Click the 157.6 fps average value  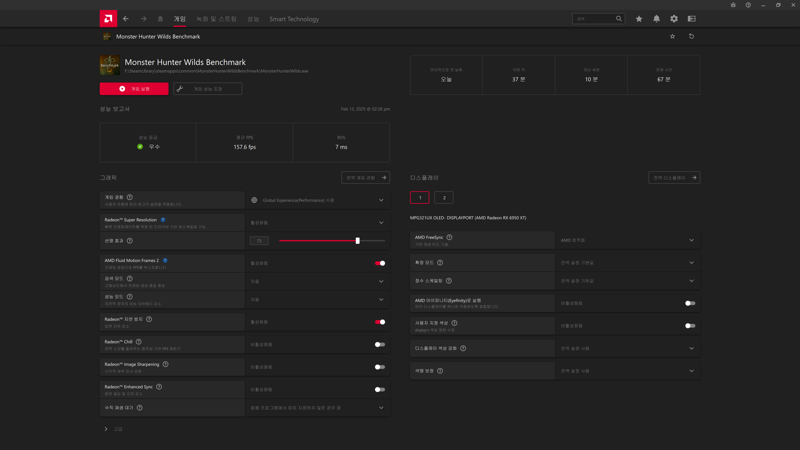point(245,147)
